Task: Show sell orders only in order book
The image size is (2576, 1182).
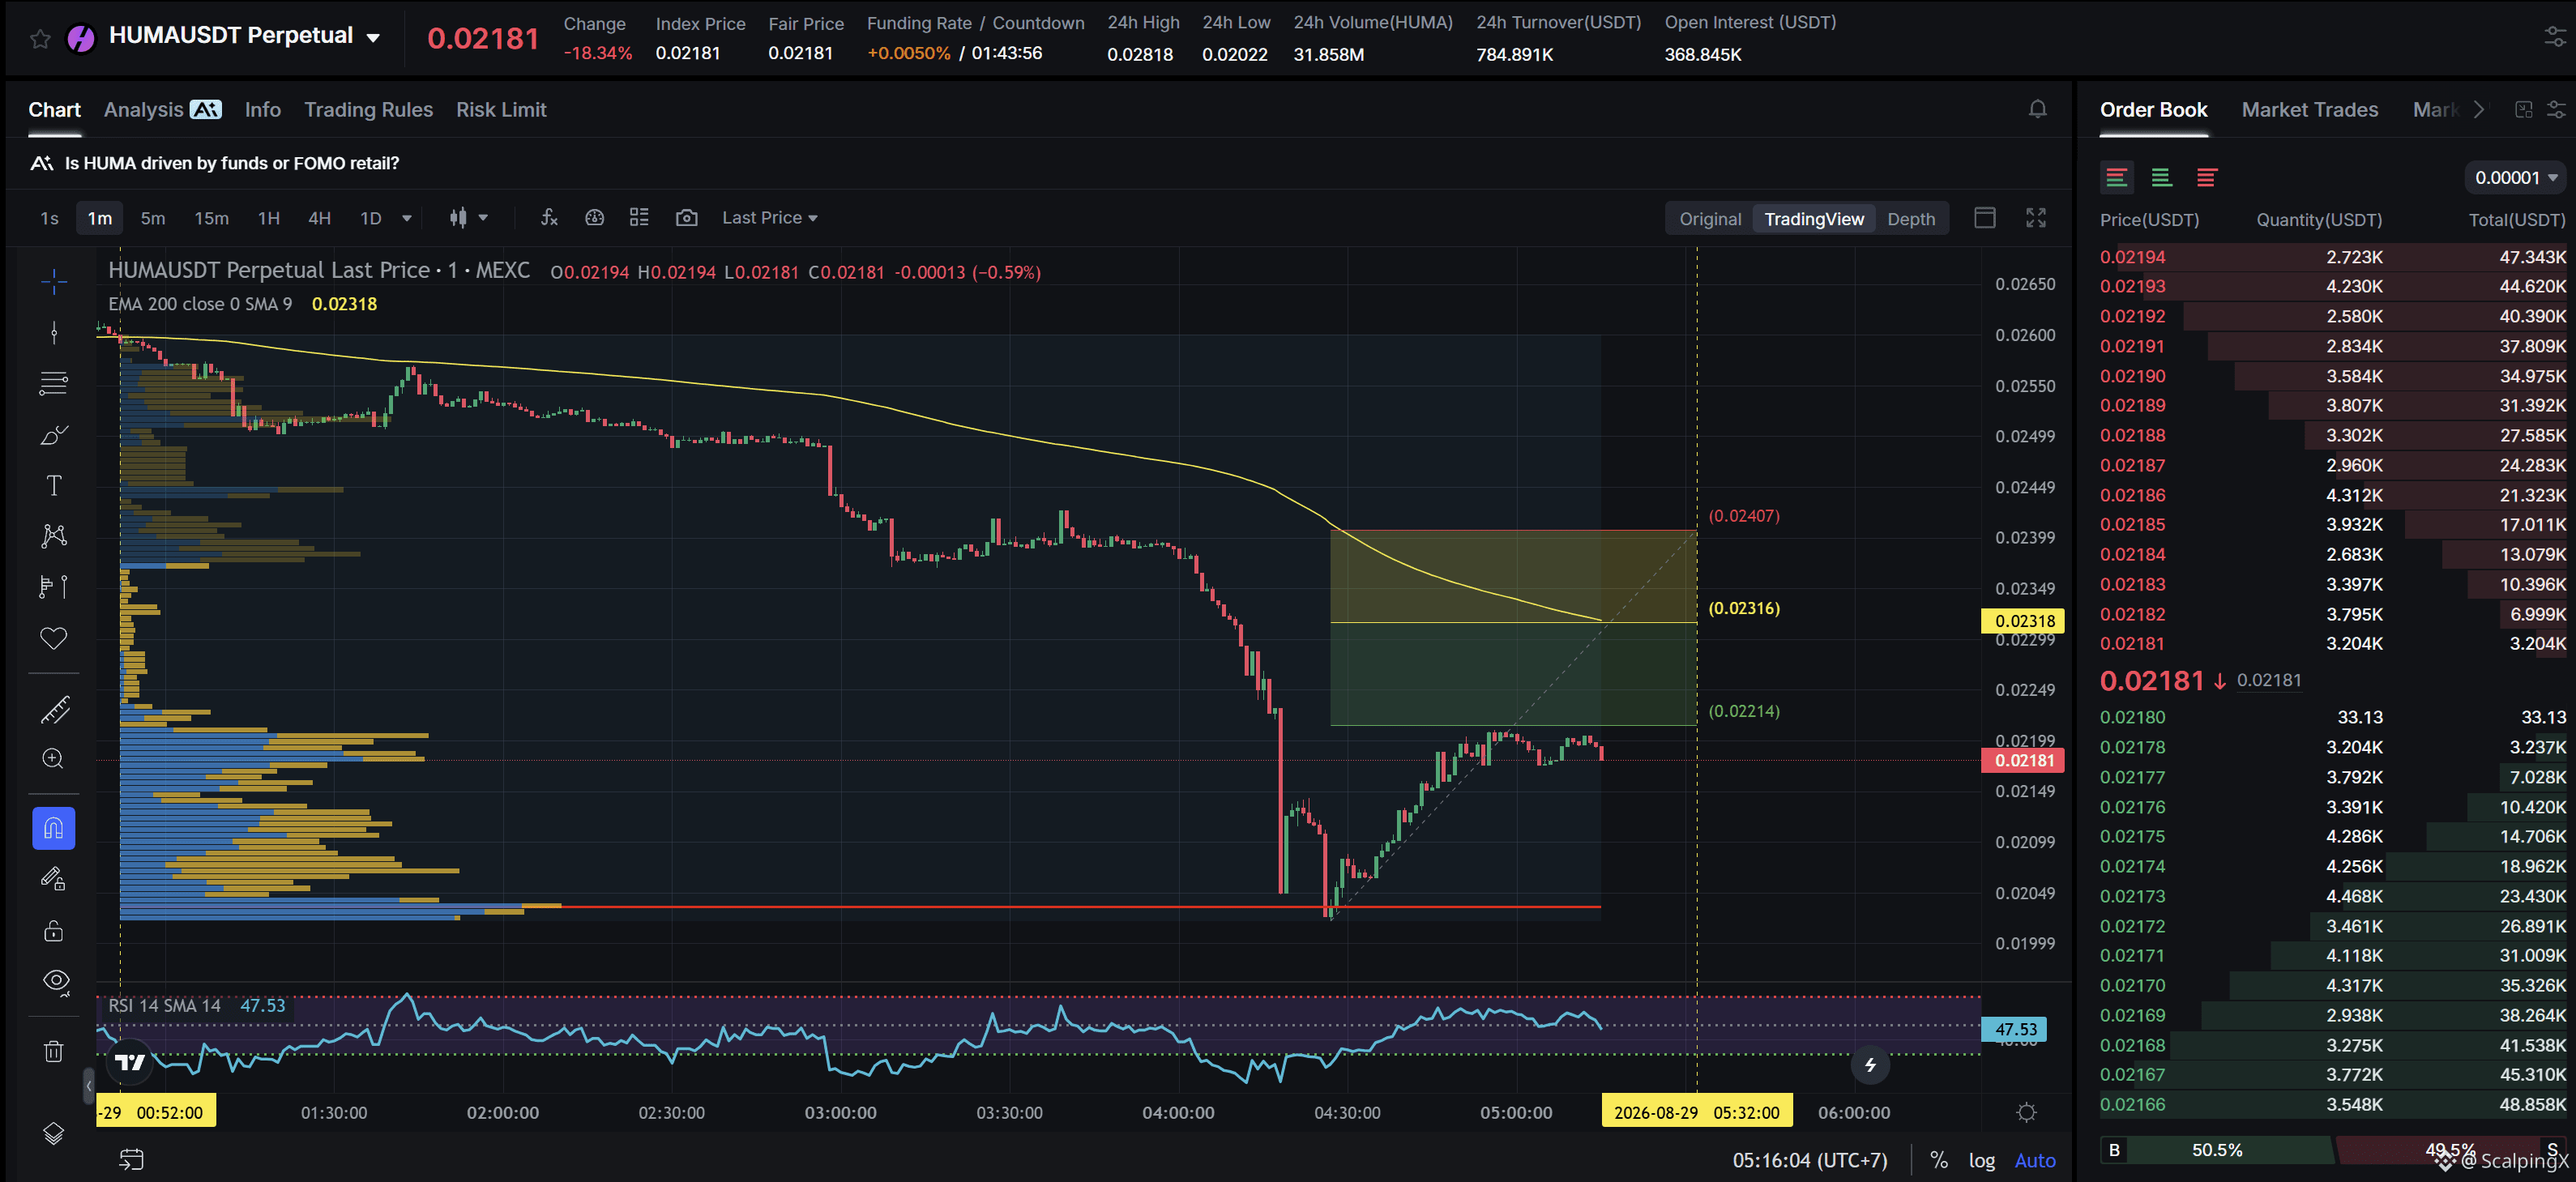Action: [2207, 178]
